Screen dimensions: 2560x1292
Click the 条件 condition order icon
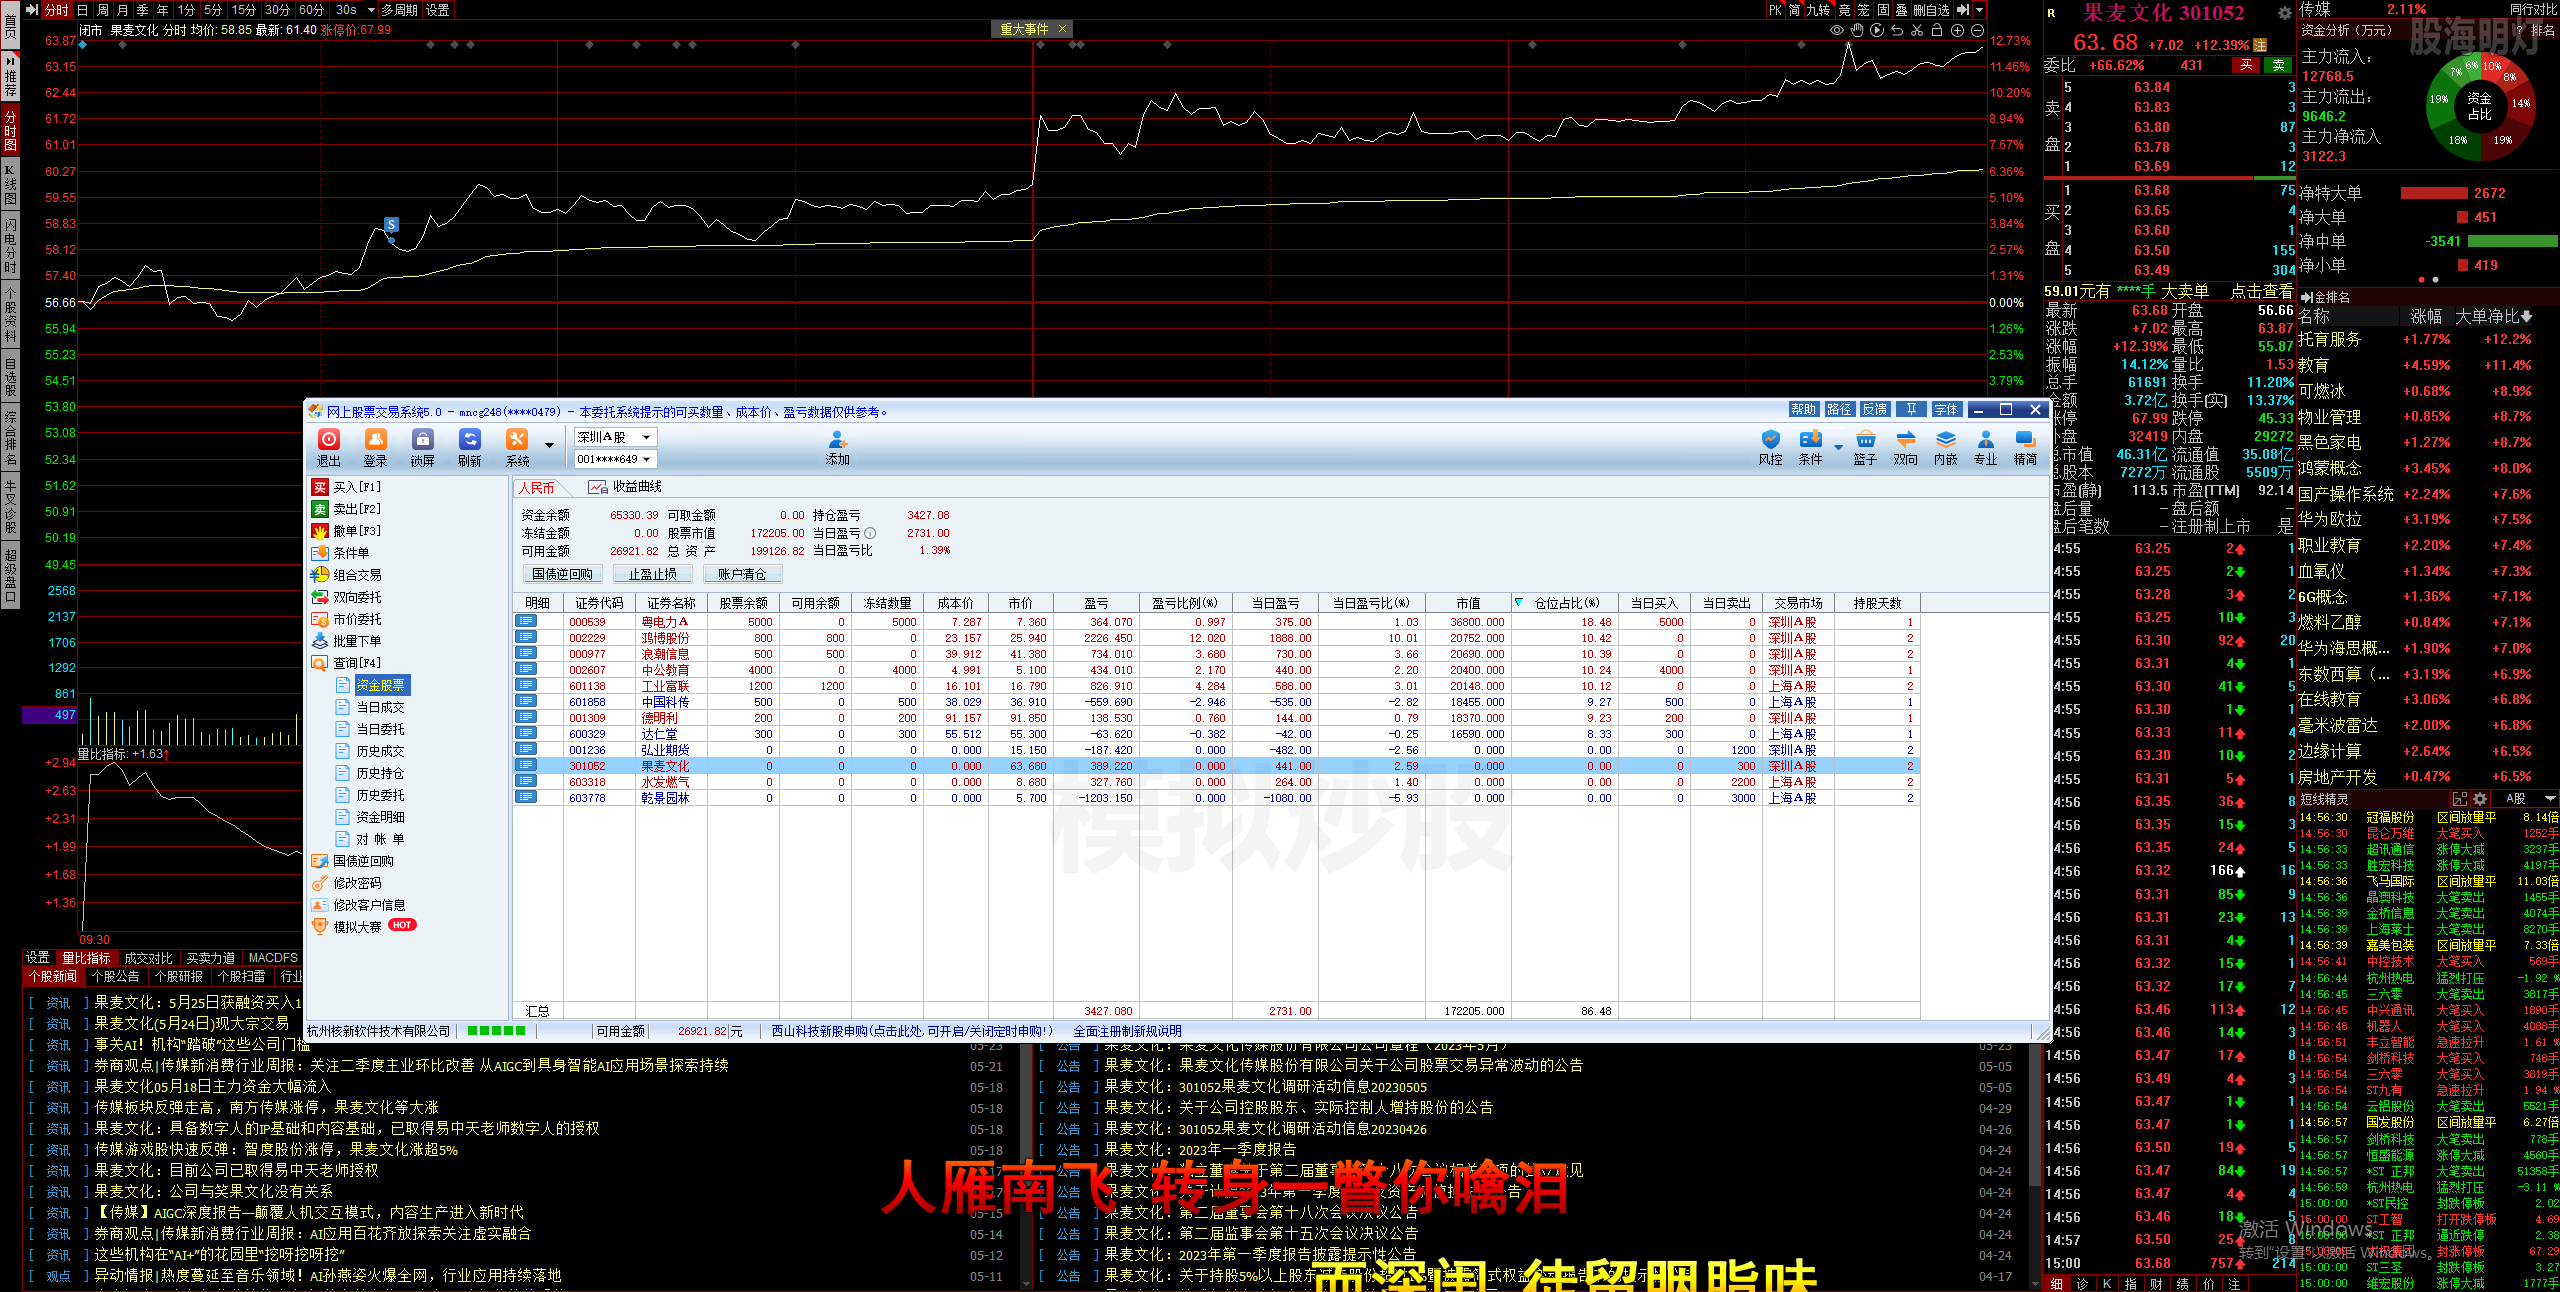1811,447
